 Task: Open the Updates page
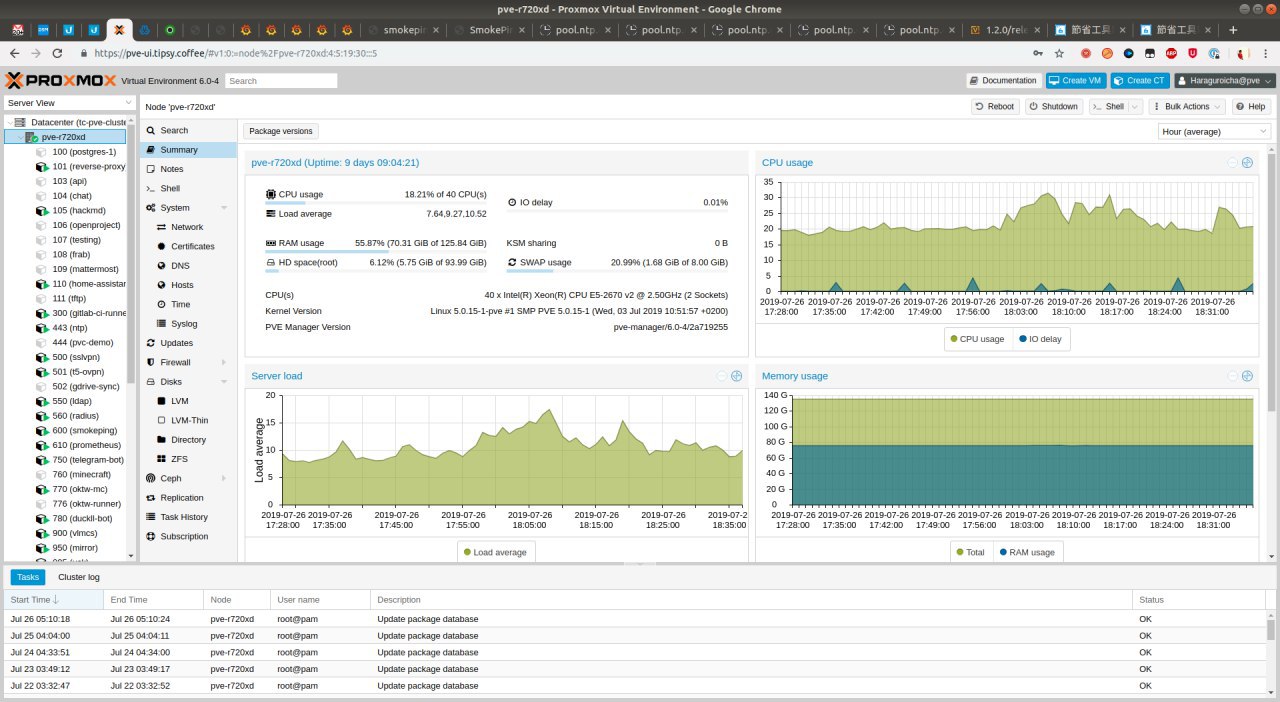tap(188, 343)
